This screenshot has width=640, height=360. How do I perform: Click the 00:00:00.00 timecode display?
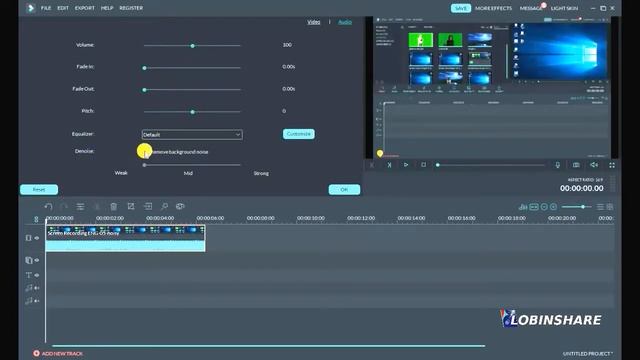tap(582, 188)
